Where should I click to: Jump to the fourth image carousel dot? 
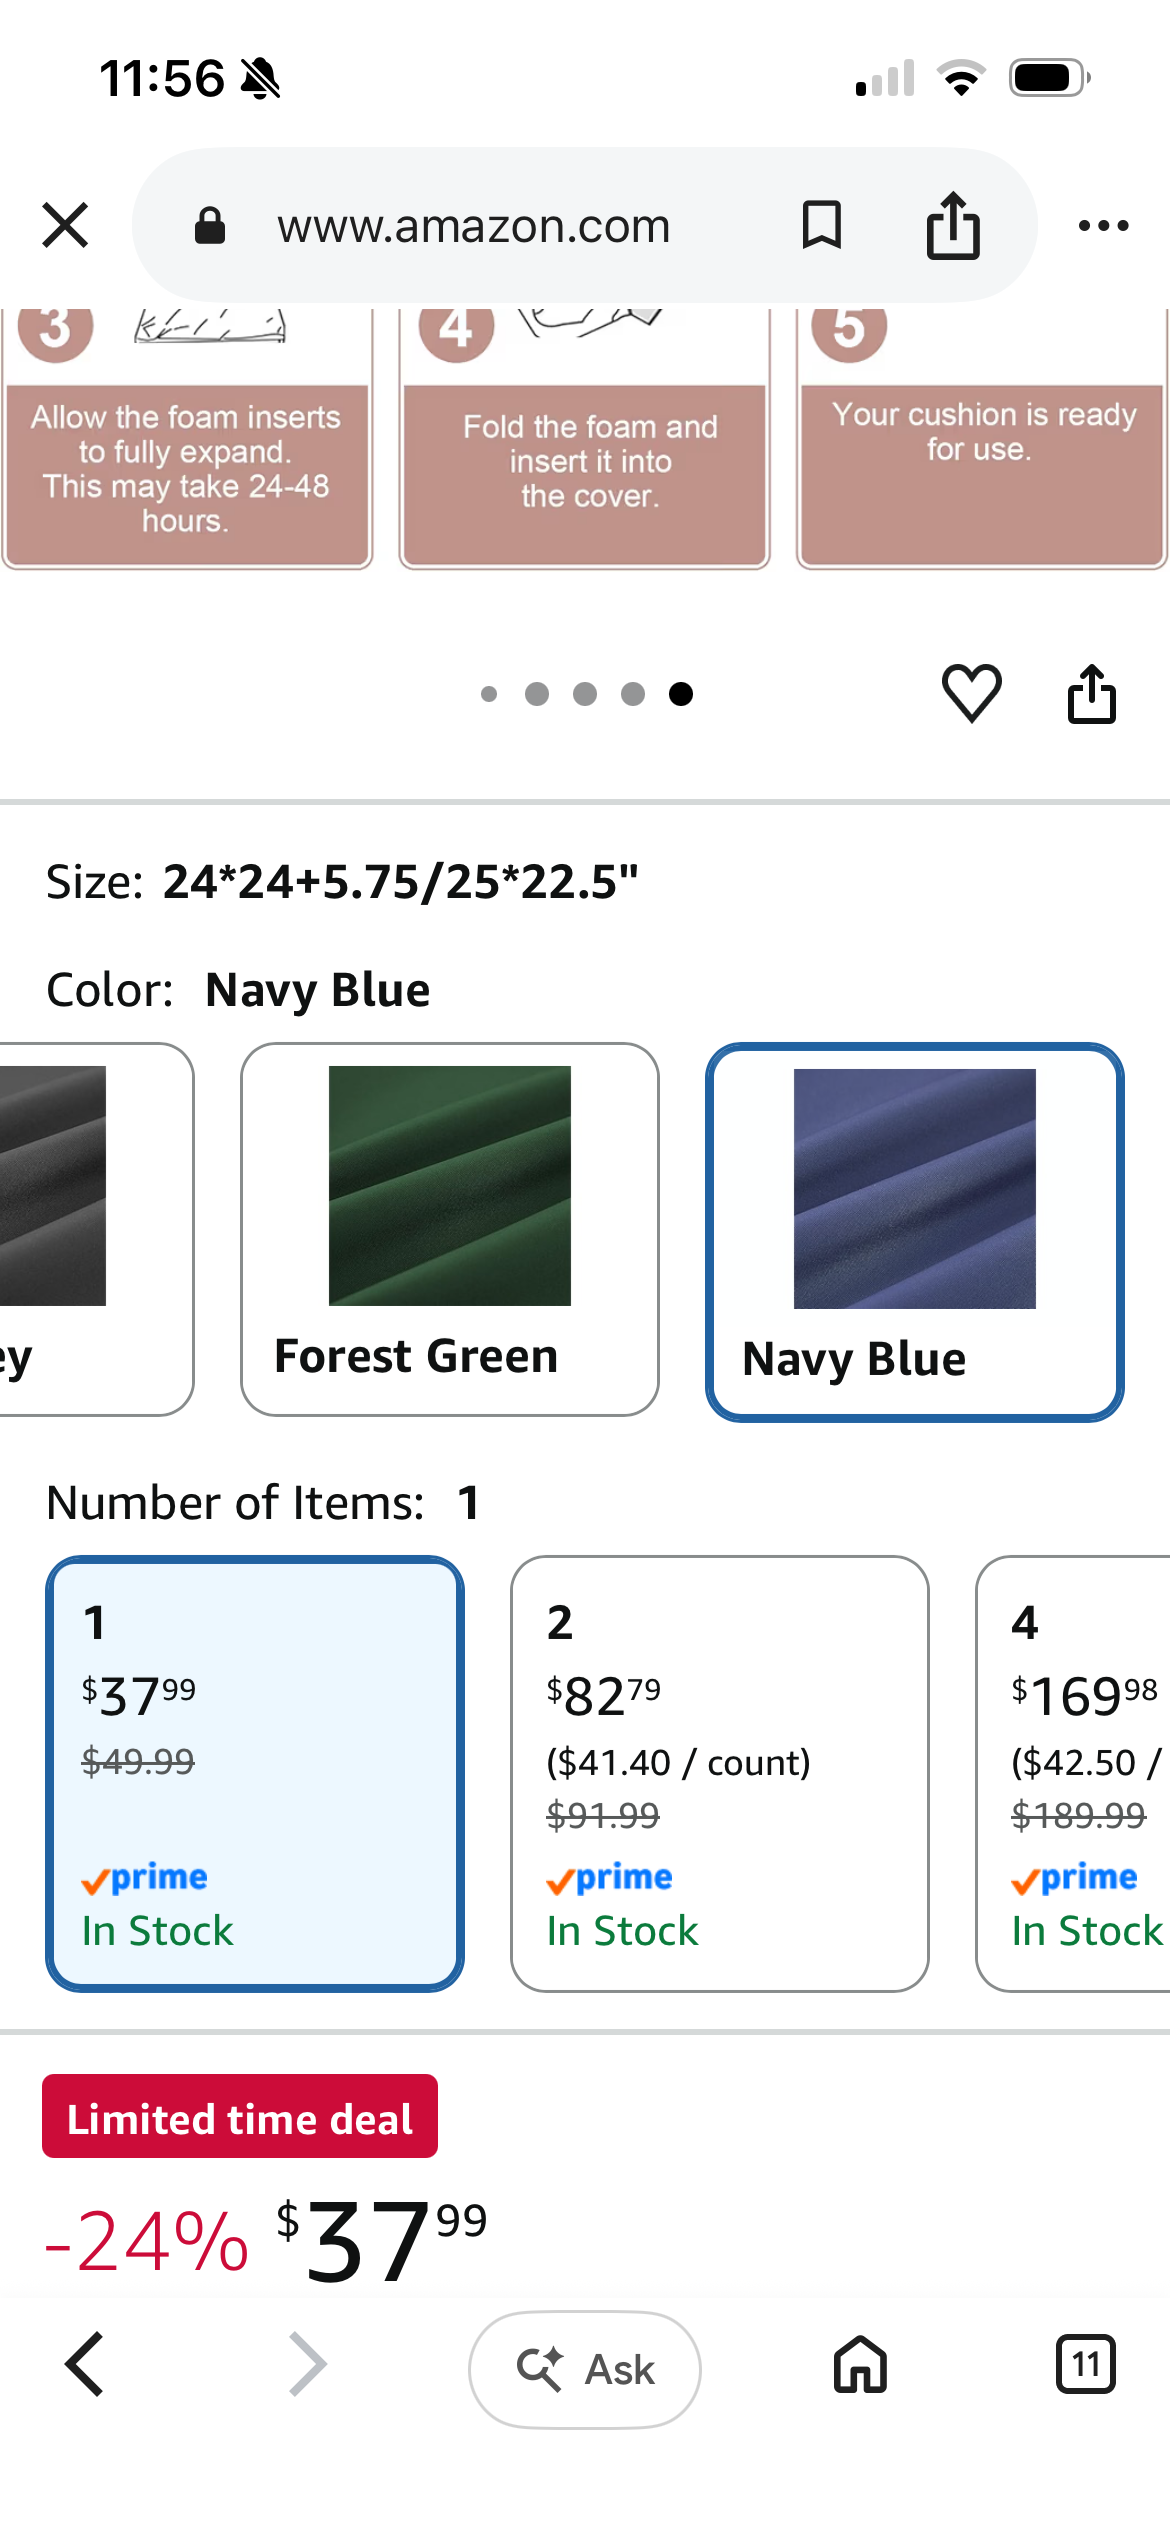633,694
